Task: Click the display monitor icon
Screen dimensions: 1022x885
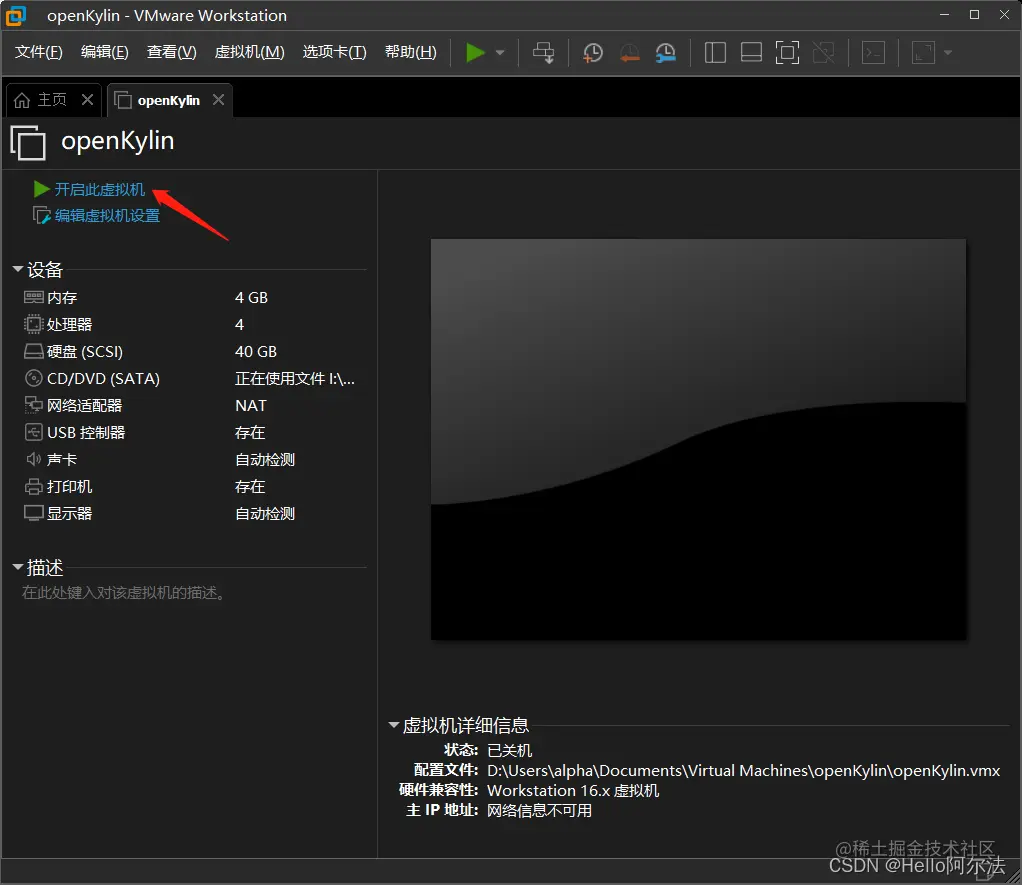Action: pyautogui.click(x=33, y=514)
